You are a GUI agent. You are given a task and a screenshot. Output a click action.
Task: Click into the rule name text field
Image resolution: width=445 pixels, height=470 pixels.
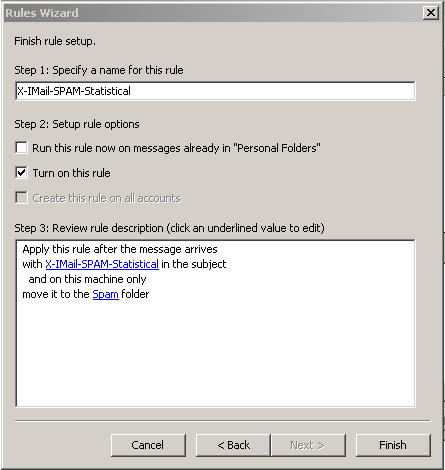pyautogui.click(x=215, y=91)
